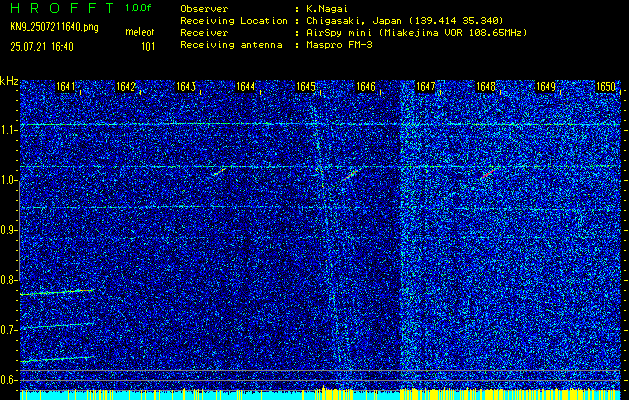Click the HROFFT title text

click(x=63, y=8)
